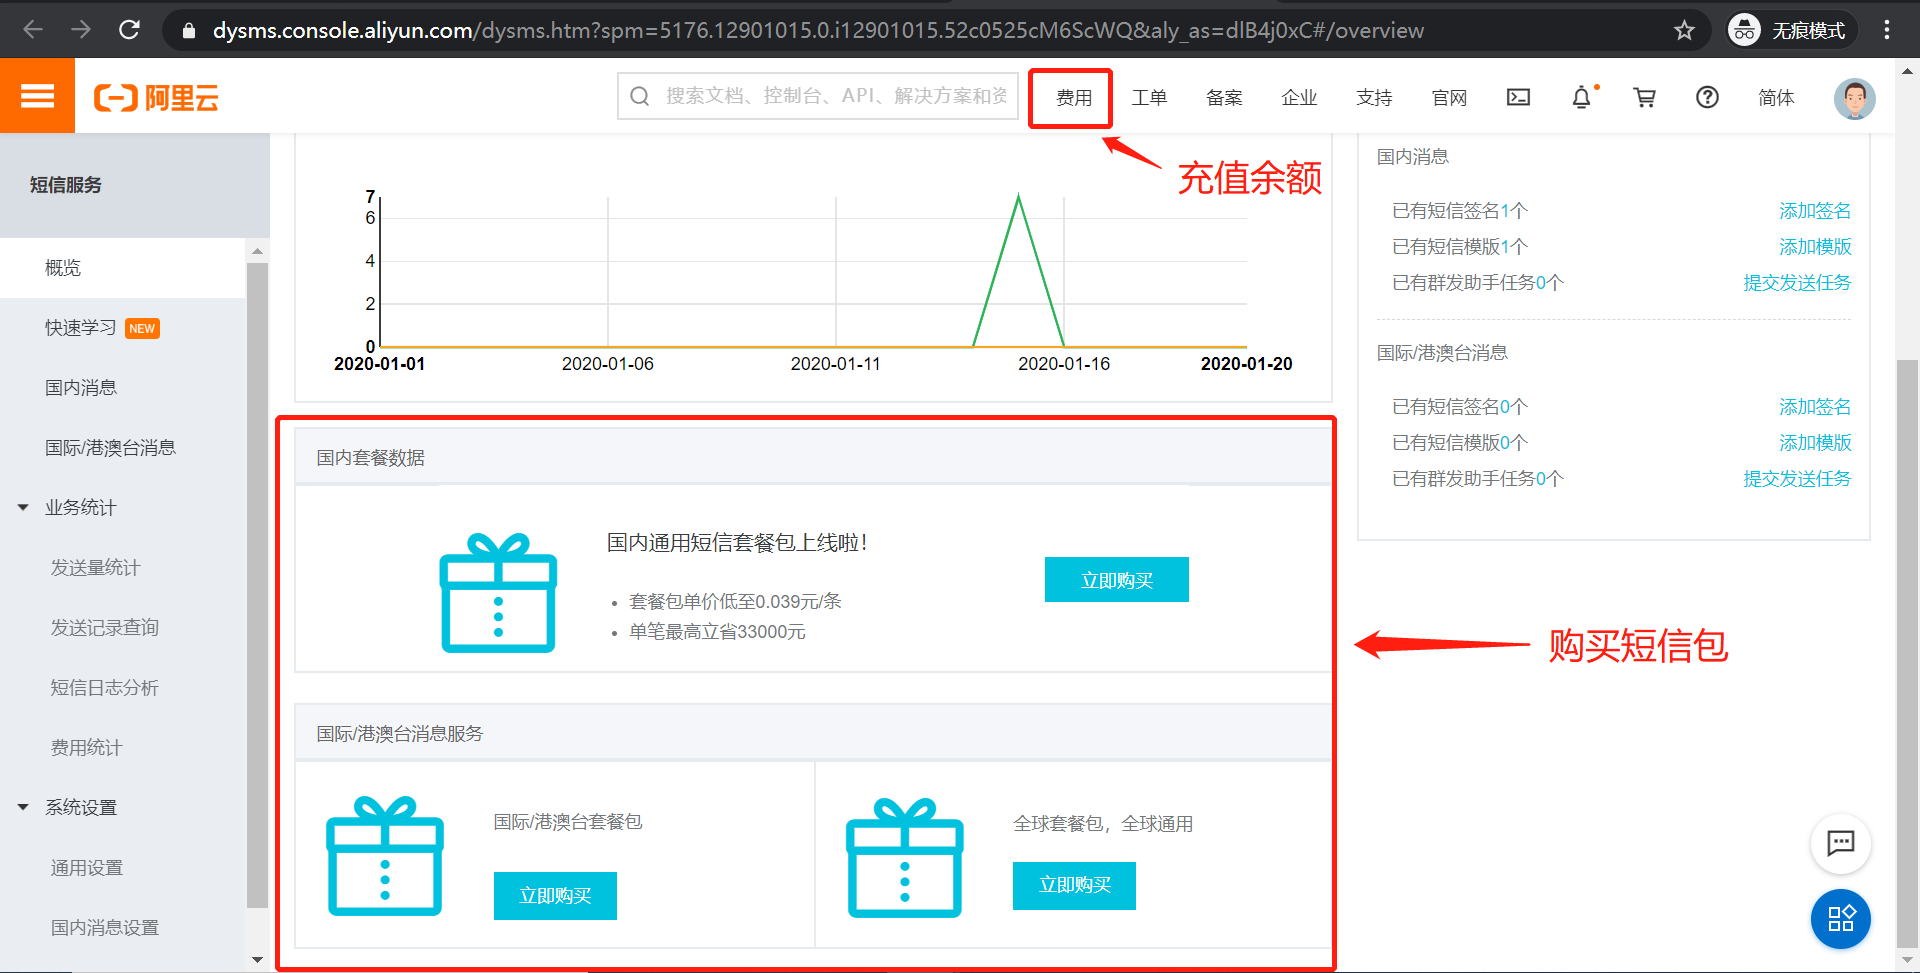Click the Aliyun logo
Image resolution: width=1920 pixels, height=973 pixels.
(155, 97)
